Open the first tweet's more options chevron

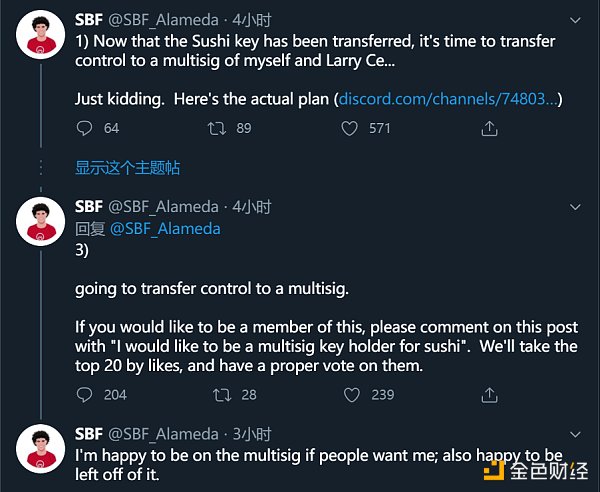point(574,20)
